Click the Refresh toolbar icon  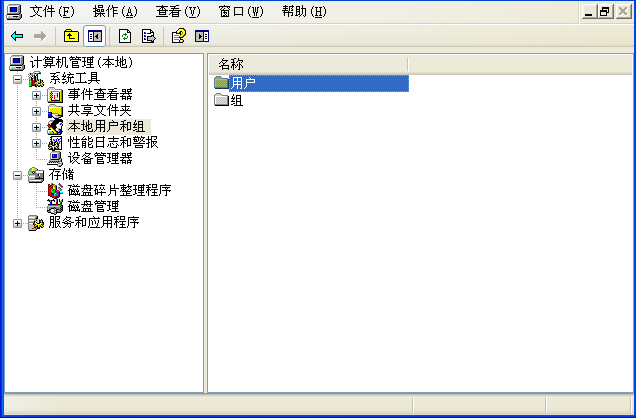point(125,36)
